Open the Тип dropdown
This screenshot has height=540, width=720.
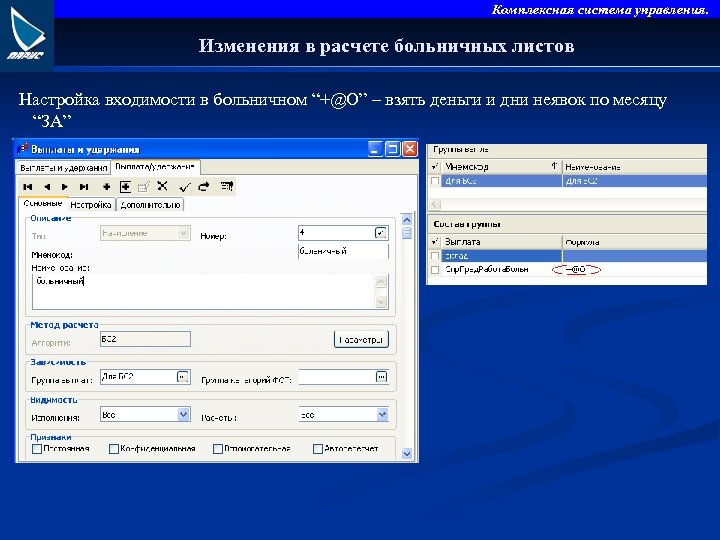coord(184,233)
